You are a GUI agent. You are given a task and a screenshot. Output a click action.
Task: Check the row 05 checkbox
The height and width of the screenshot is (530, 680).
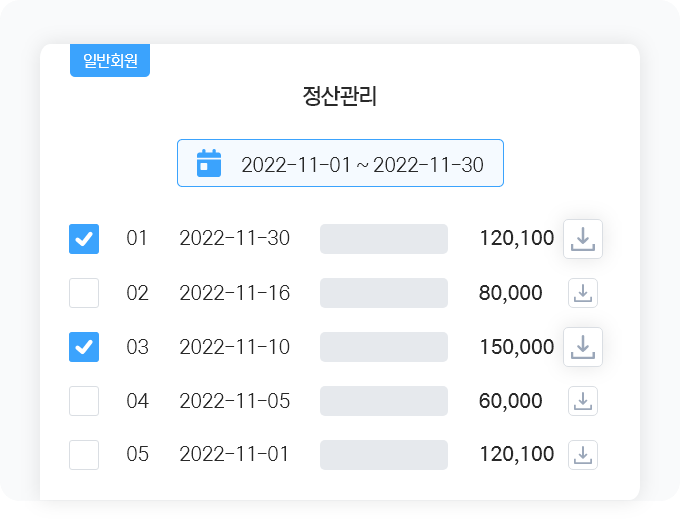[84, 455]
